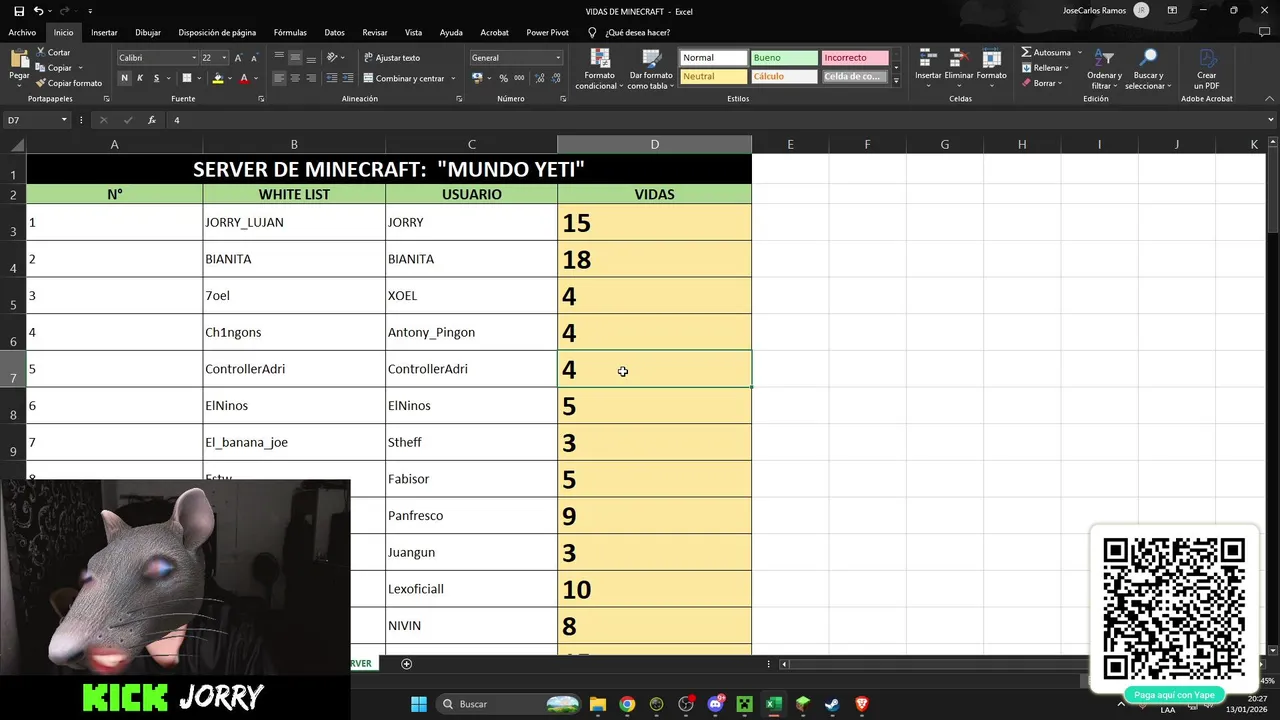Apply thousands separator (000) style
1280x720 pixels.
coord(519,78)
